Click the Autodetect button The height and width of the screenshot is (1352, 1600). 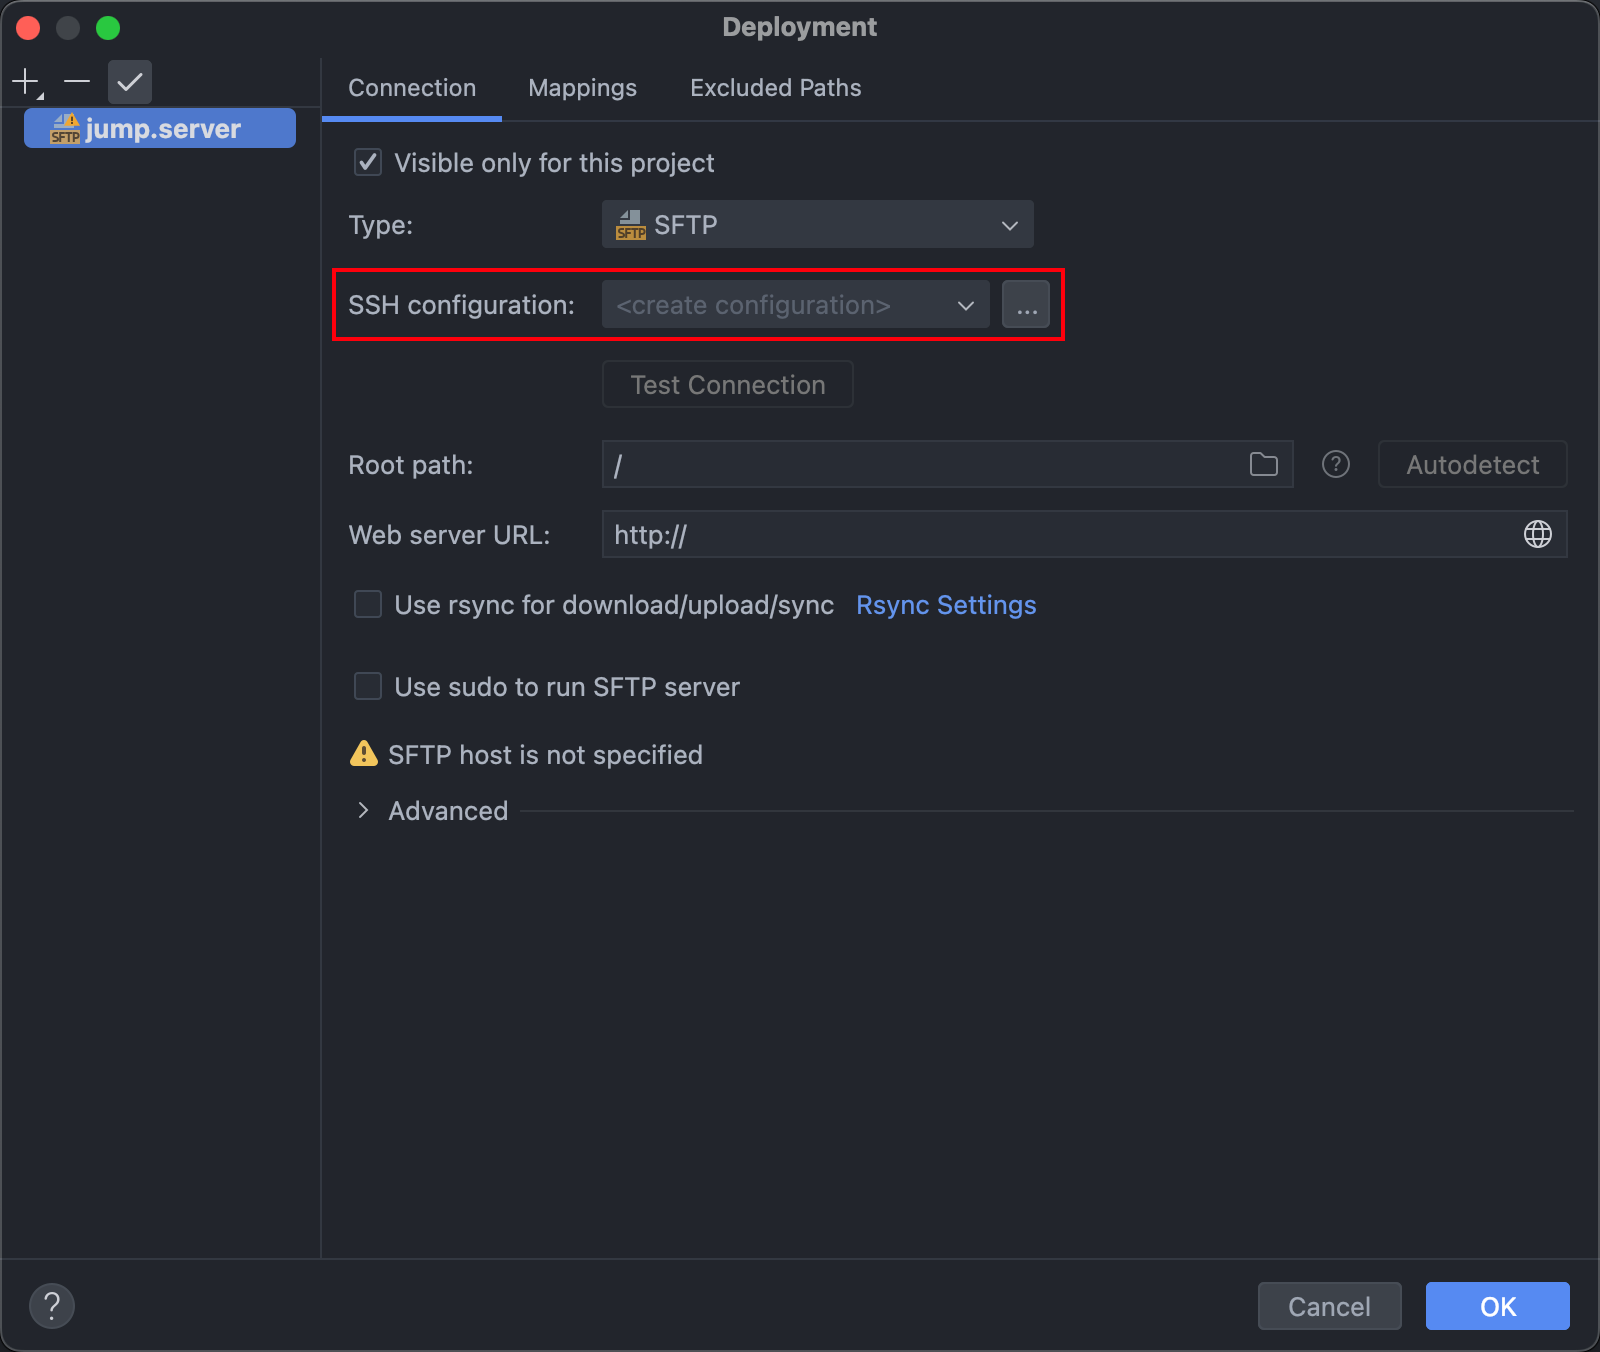point(1473,464)
